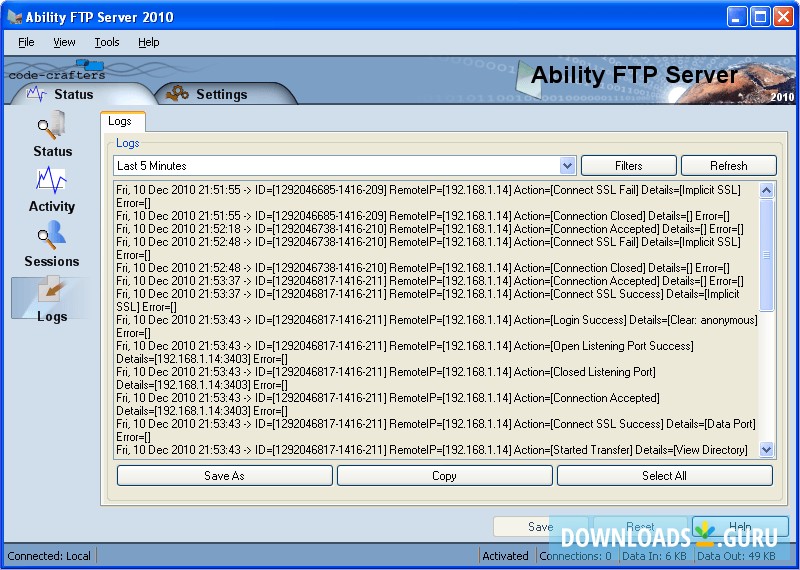
Task: Click the bottom Save button
Action: coord(540,527)
